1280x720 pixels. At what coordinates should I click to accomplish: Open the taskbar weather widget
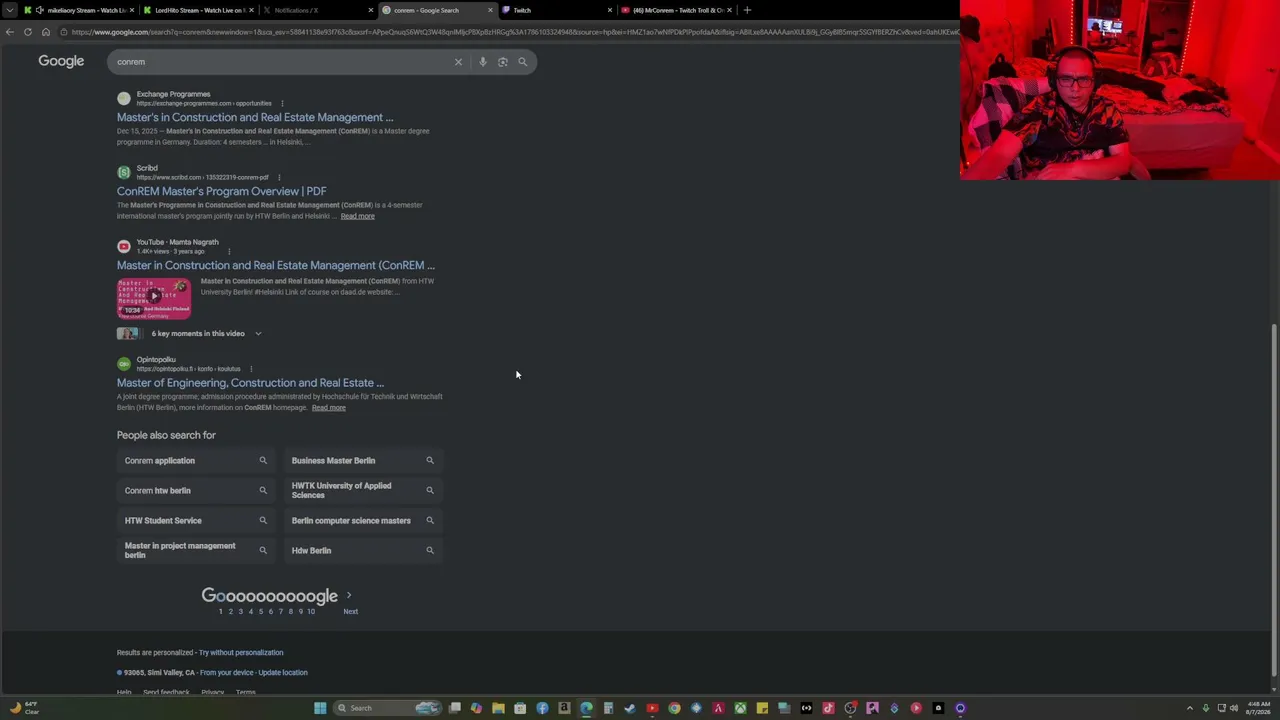pyautogui.click(x=24, y=708)
